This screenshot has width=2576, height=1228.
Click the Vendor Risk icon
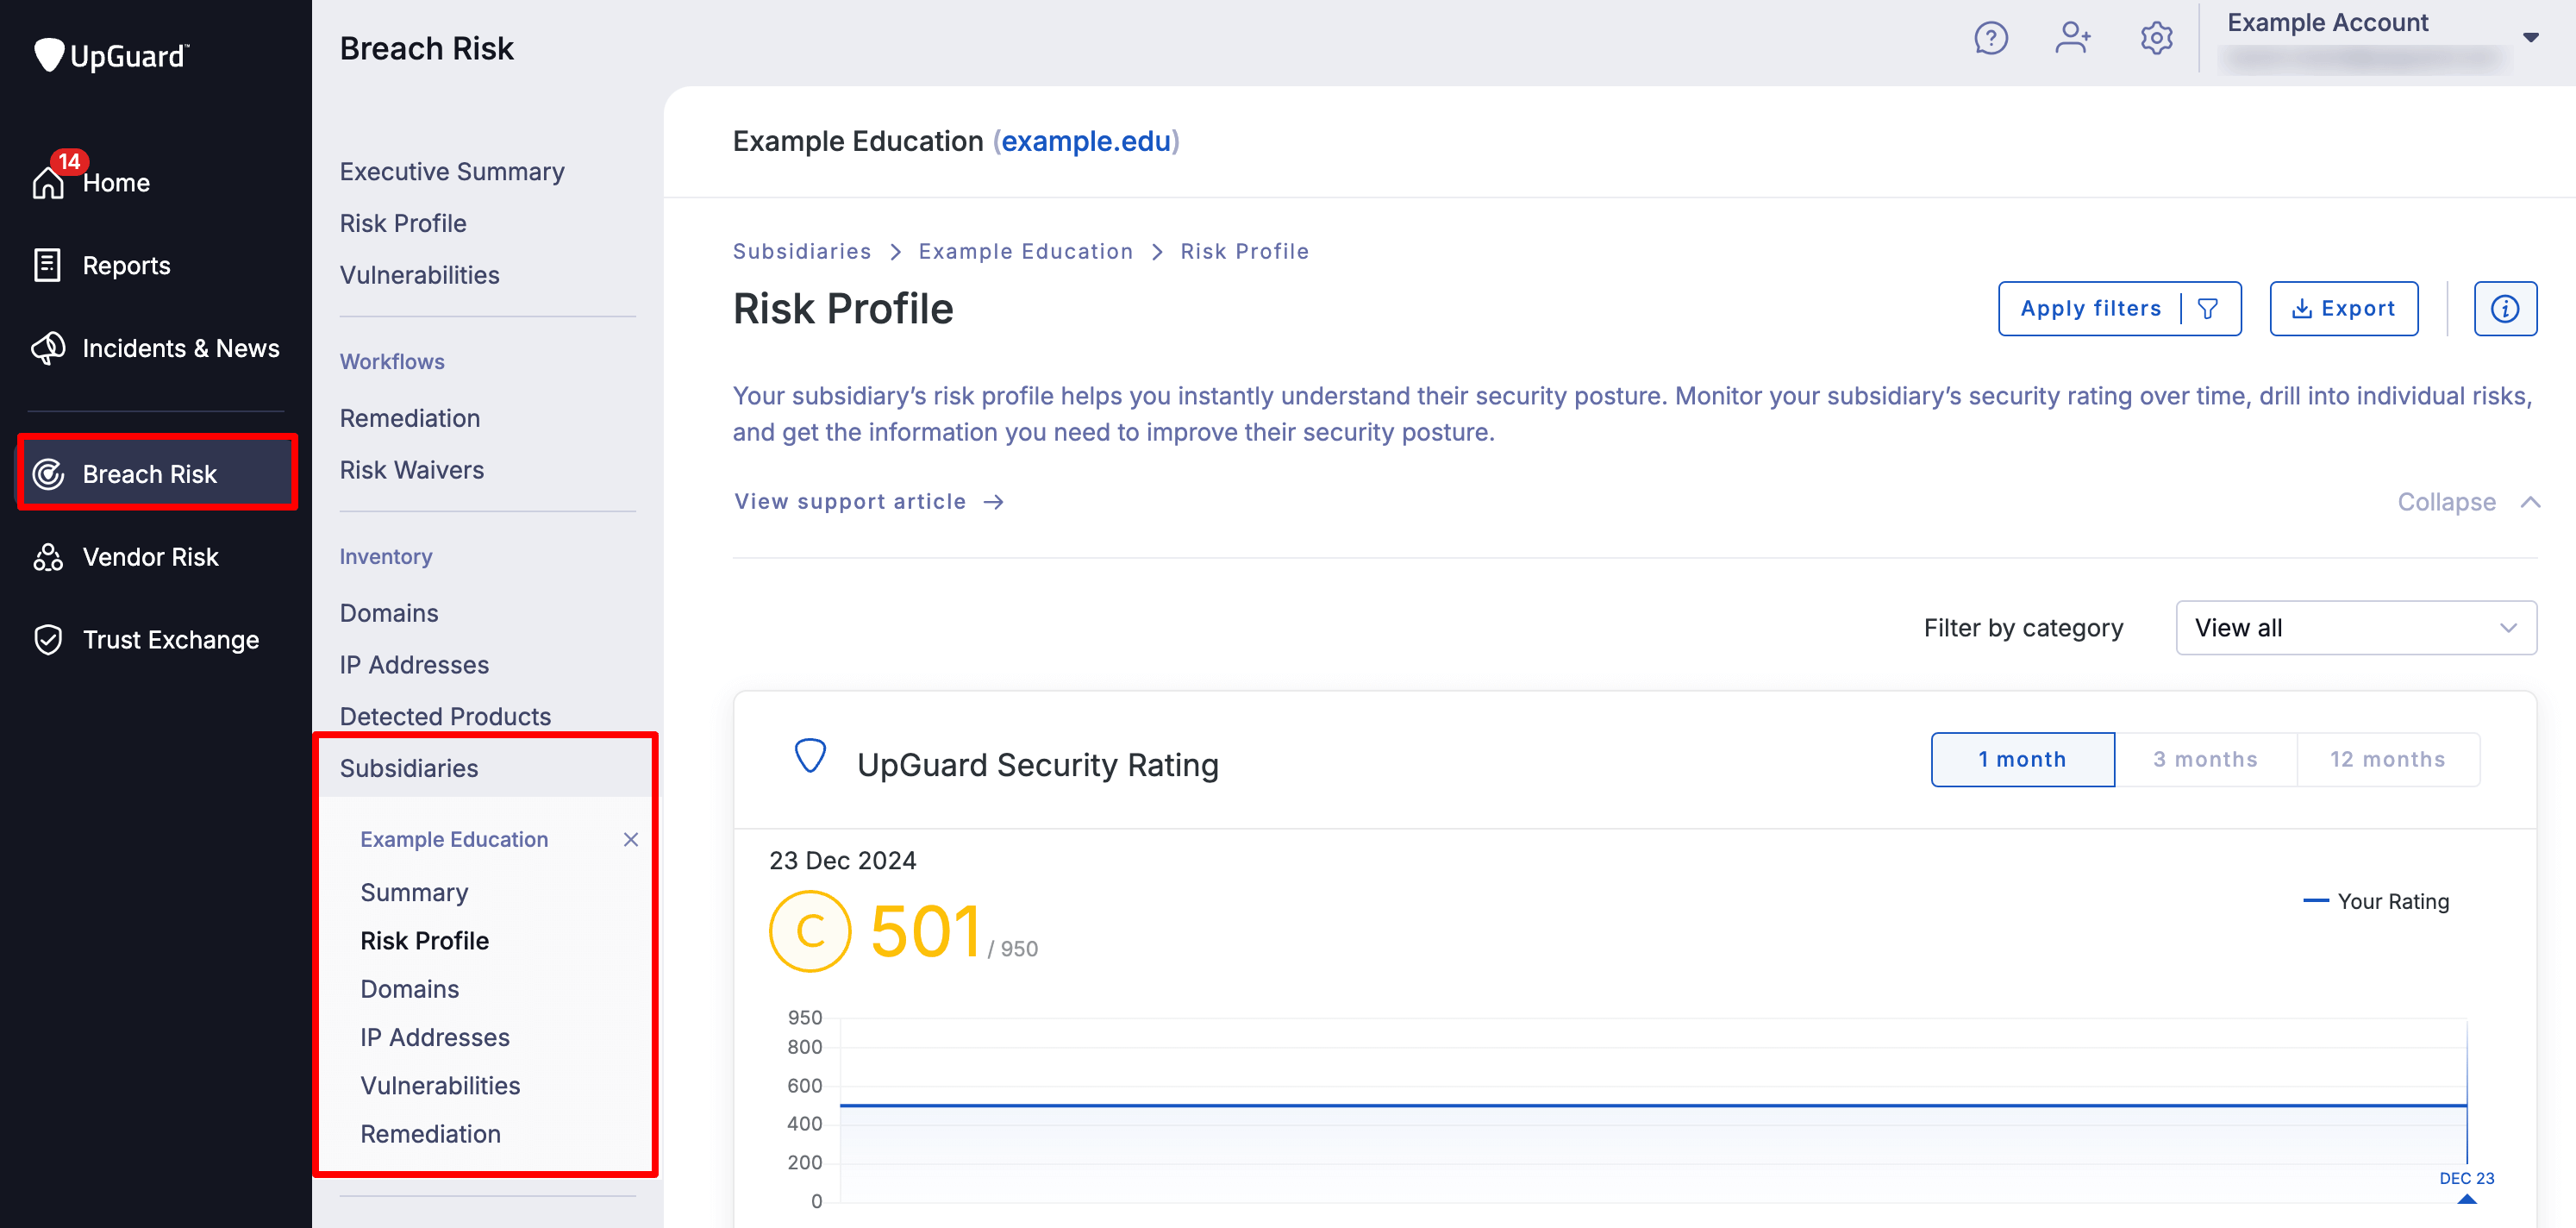coord(48,557)
